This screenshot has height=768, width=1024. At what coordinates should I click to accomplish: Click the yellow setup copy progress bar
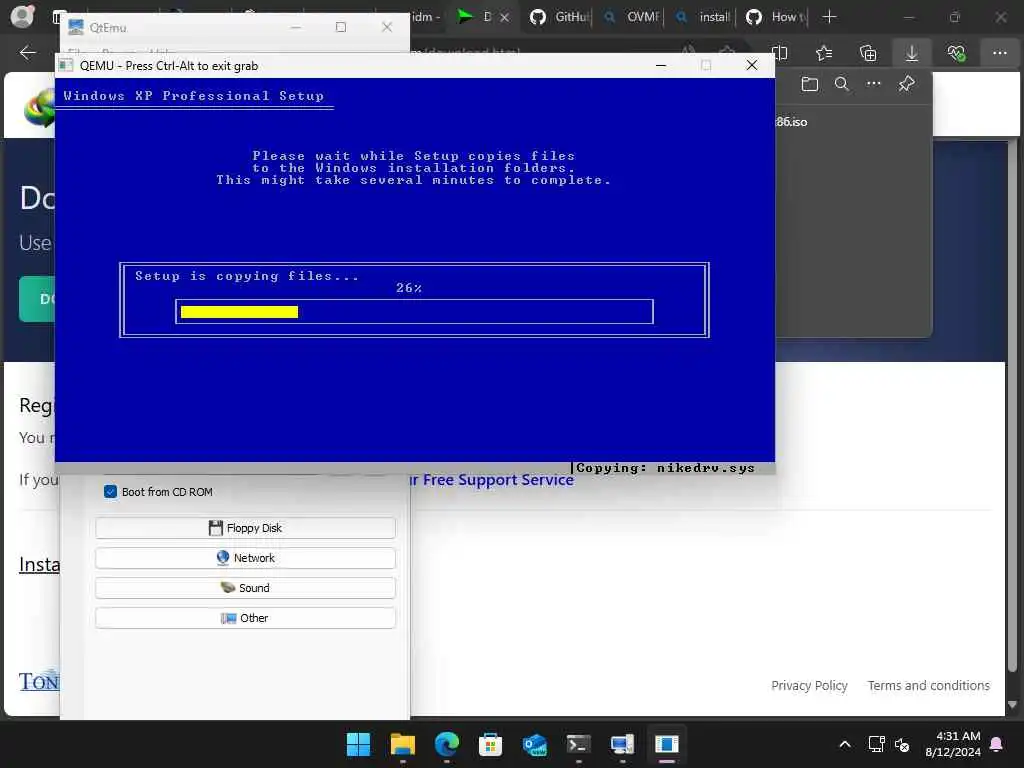(239, 312)
